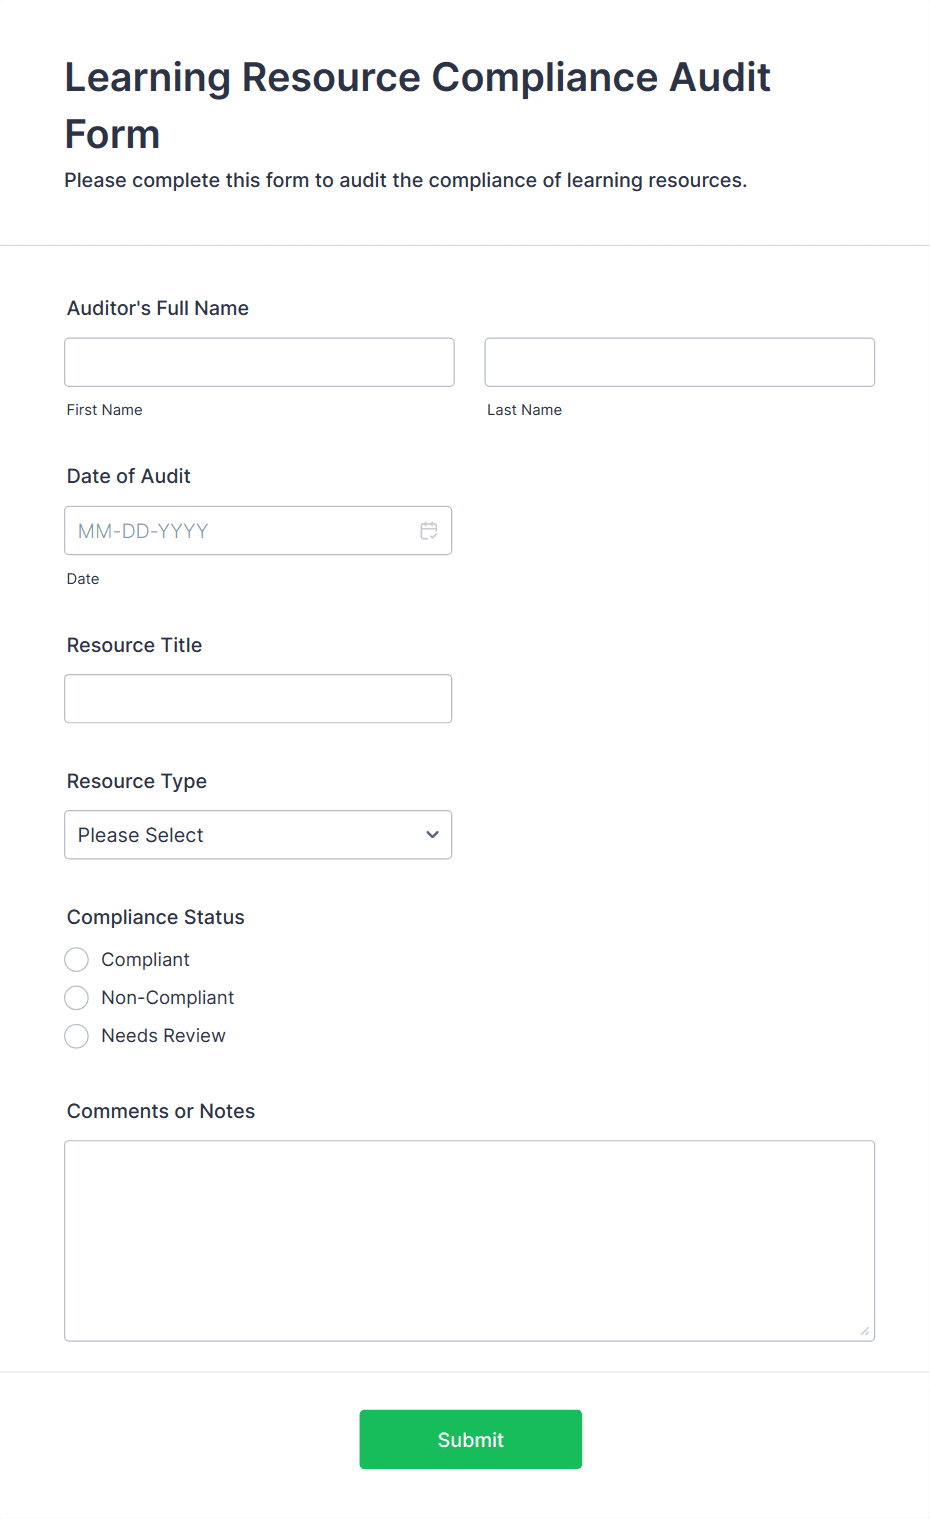The width and height of the screenshot is (930, 1519).
Task: Click the Date of Audit label
Action: (x=129, y=476)
